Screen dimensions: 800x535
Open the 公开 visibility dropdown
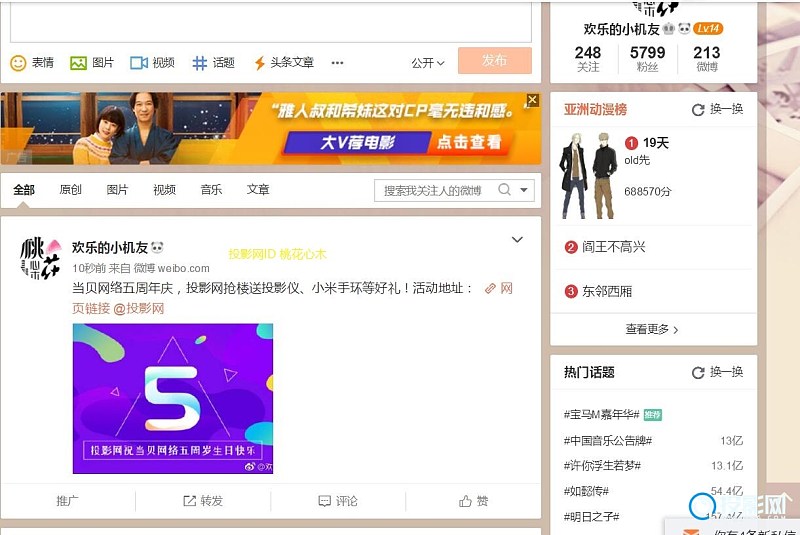pos(428,63)
